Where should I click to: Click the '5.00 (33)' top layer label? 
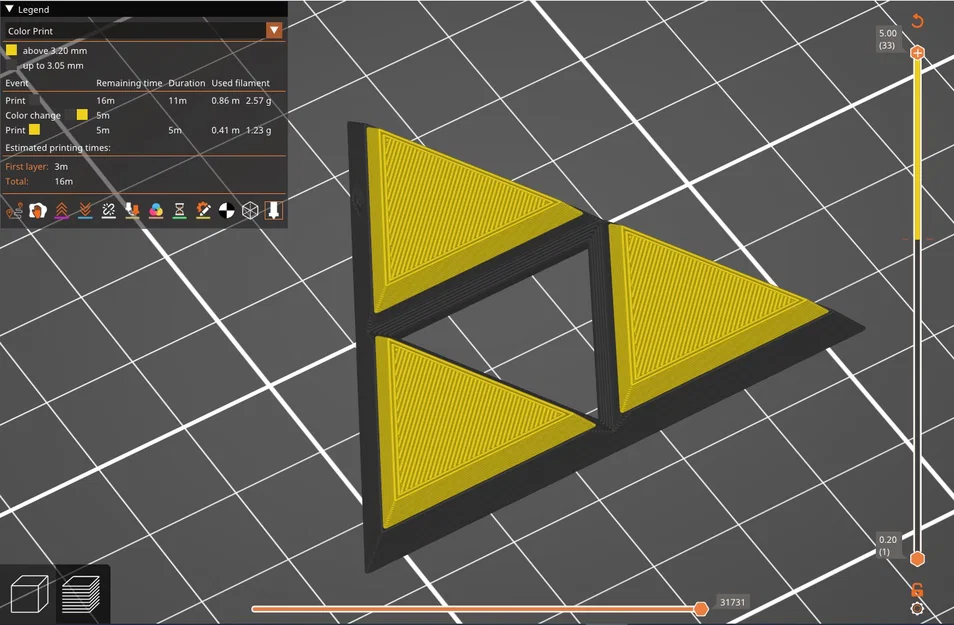pos(887,39)
